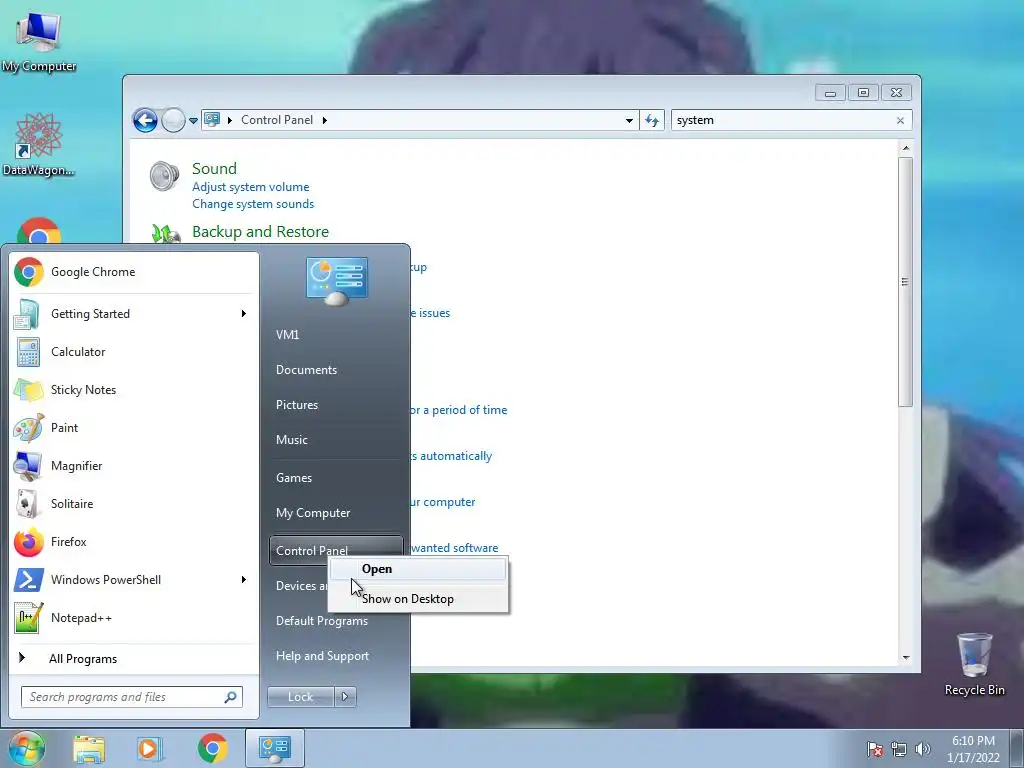This screenshot has width=1024, height=768.
Task: Click the scrollbar down arrow
Action: [906, 658]
